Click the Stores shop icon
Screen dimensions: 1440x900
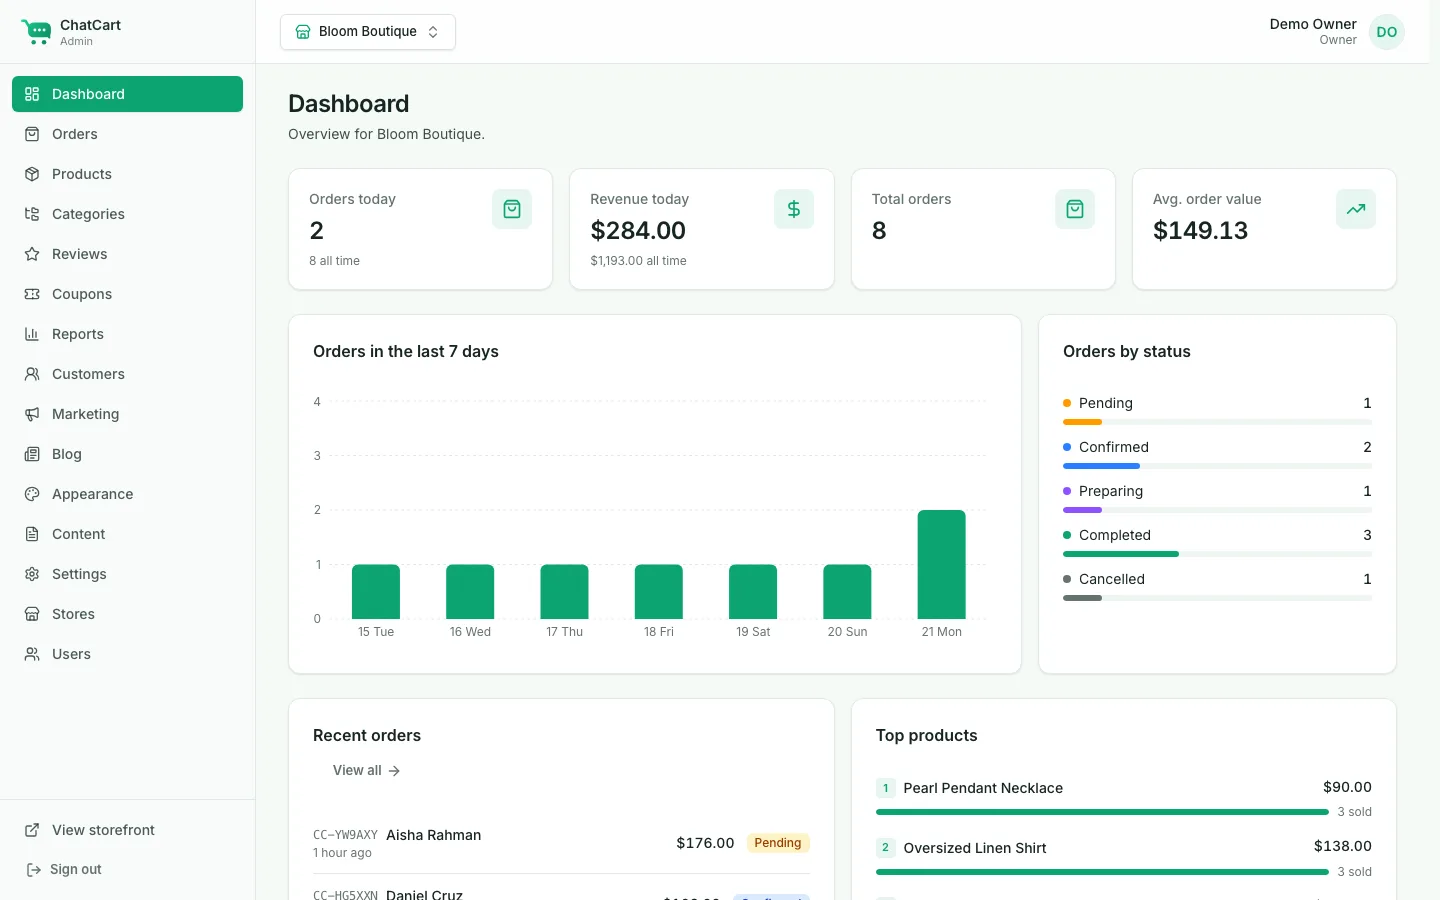click(x=32, y=614)
